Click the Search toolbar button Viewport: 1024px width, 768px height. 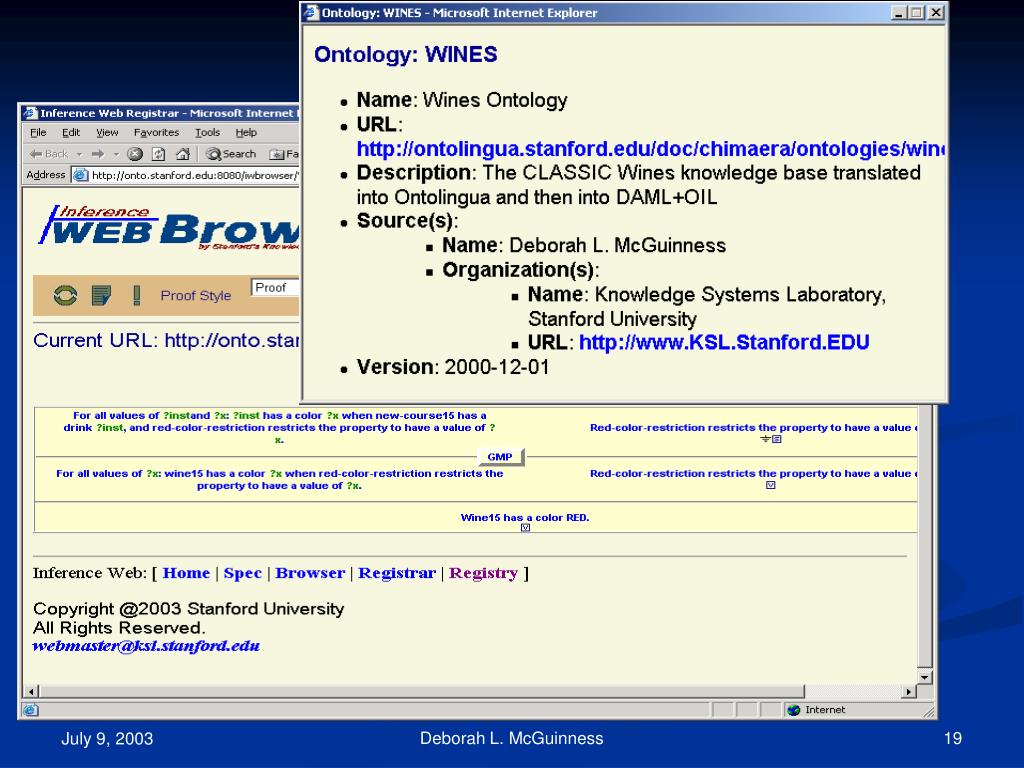coord(231,154)
